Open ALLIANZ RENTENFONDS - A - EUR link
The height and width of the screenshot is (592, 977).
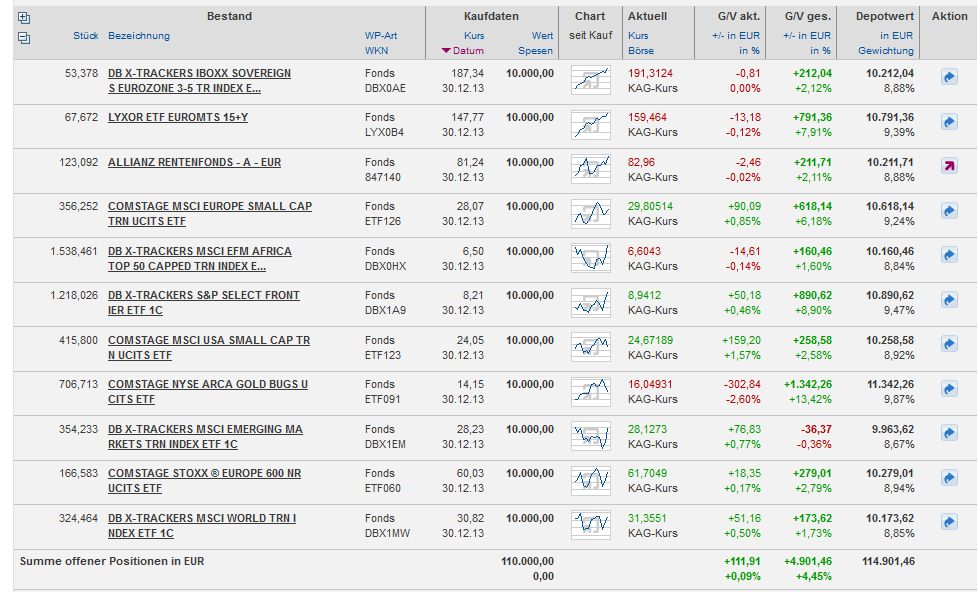pos(194,162)
